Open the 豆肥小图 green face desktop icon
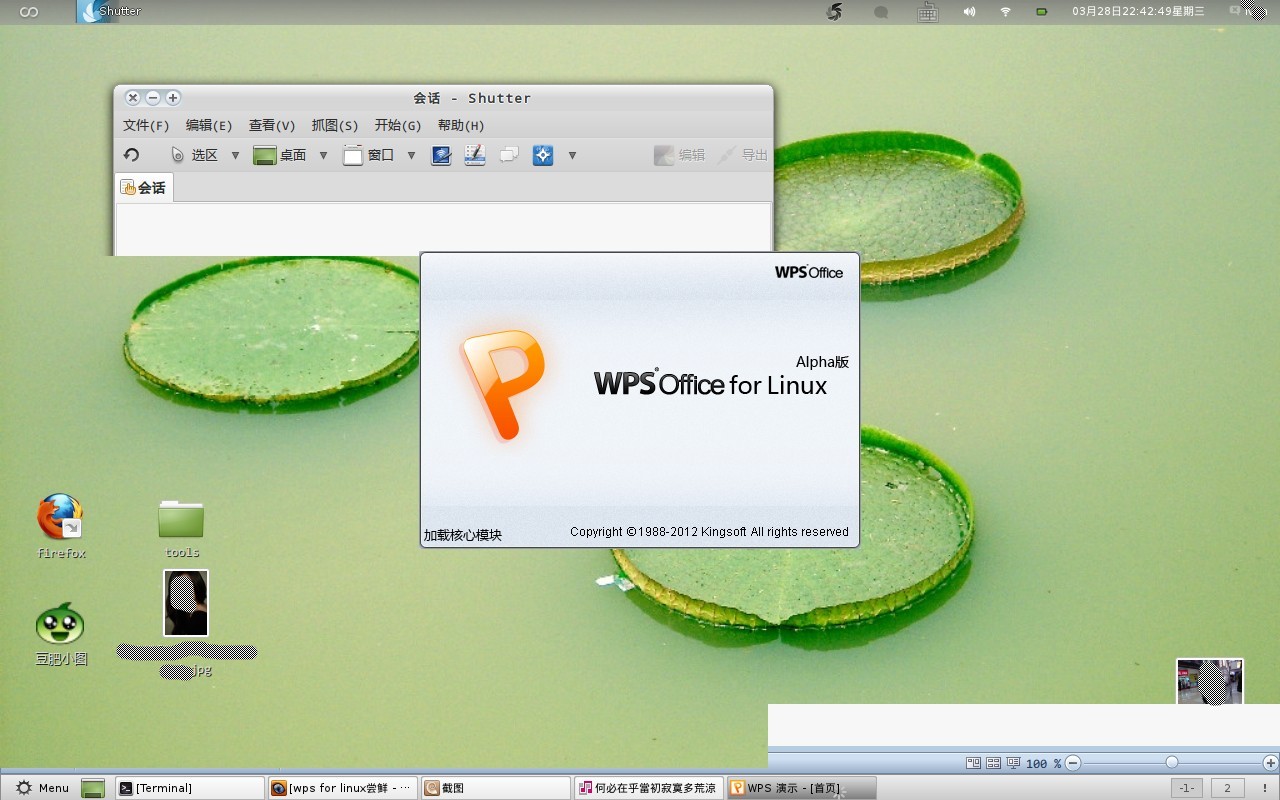This screenshot has width=1280, height=800. 61,634
